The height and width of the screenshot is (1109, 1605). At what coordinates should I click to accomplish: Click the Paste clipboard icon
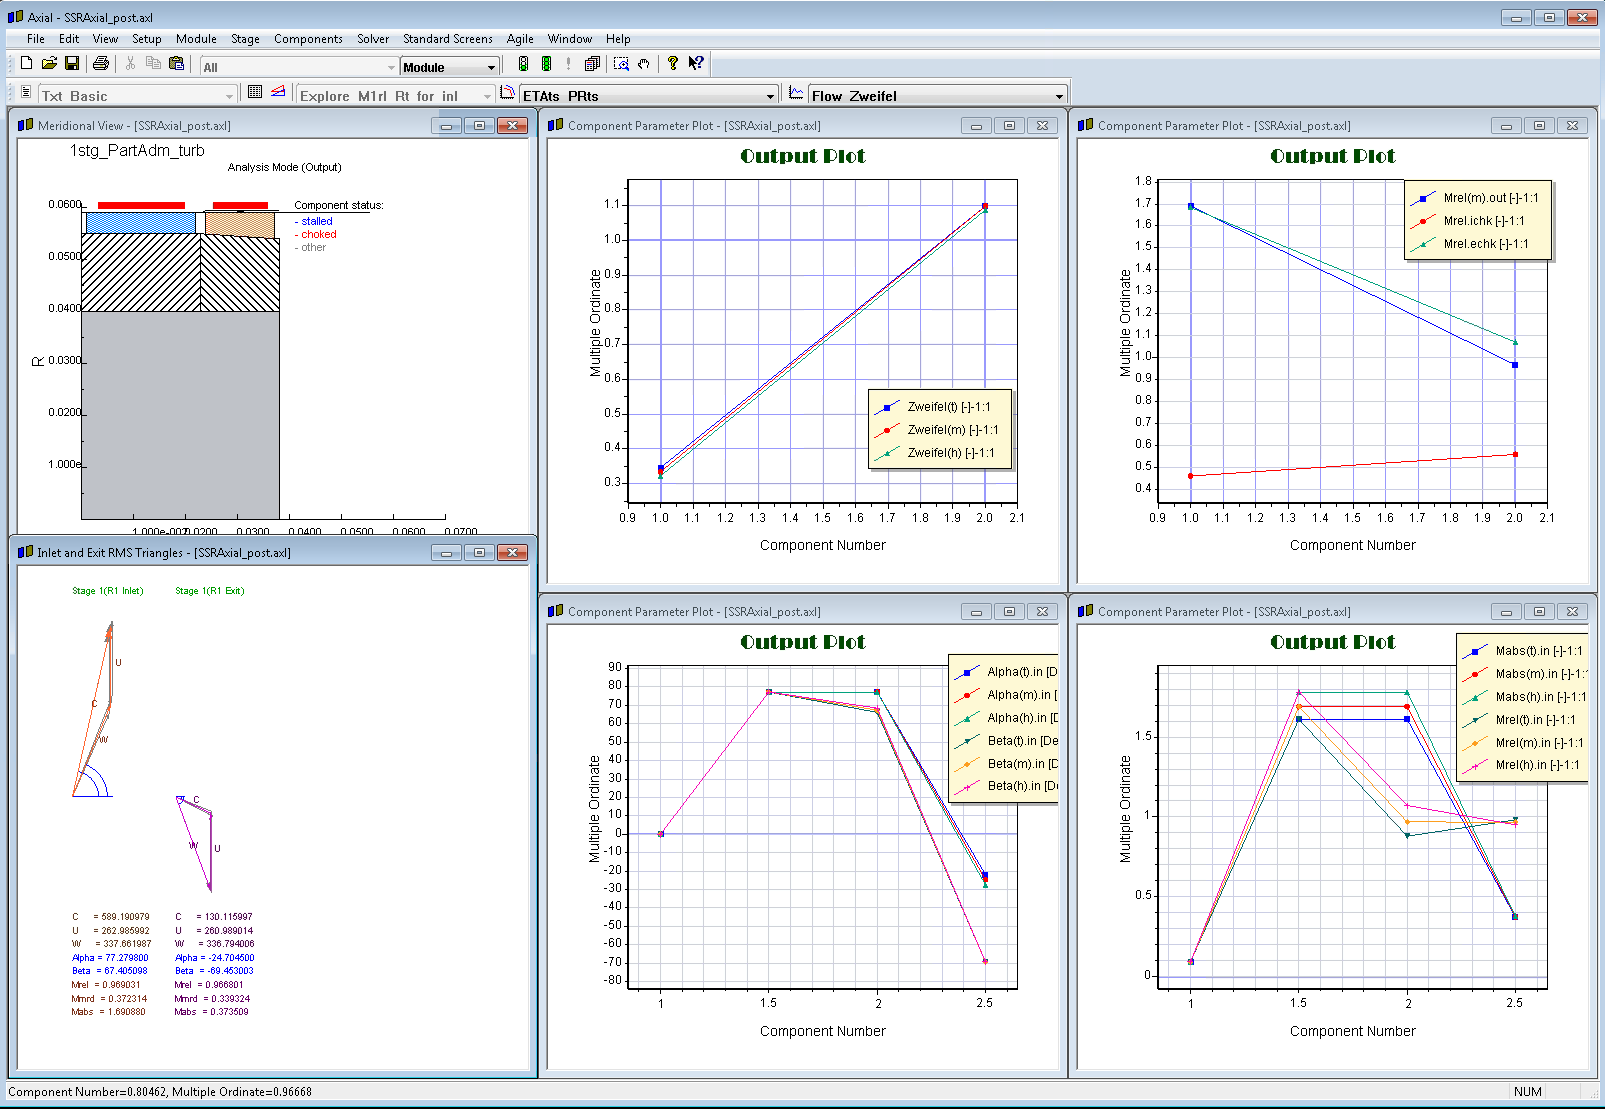(x=177, y=64)
